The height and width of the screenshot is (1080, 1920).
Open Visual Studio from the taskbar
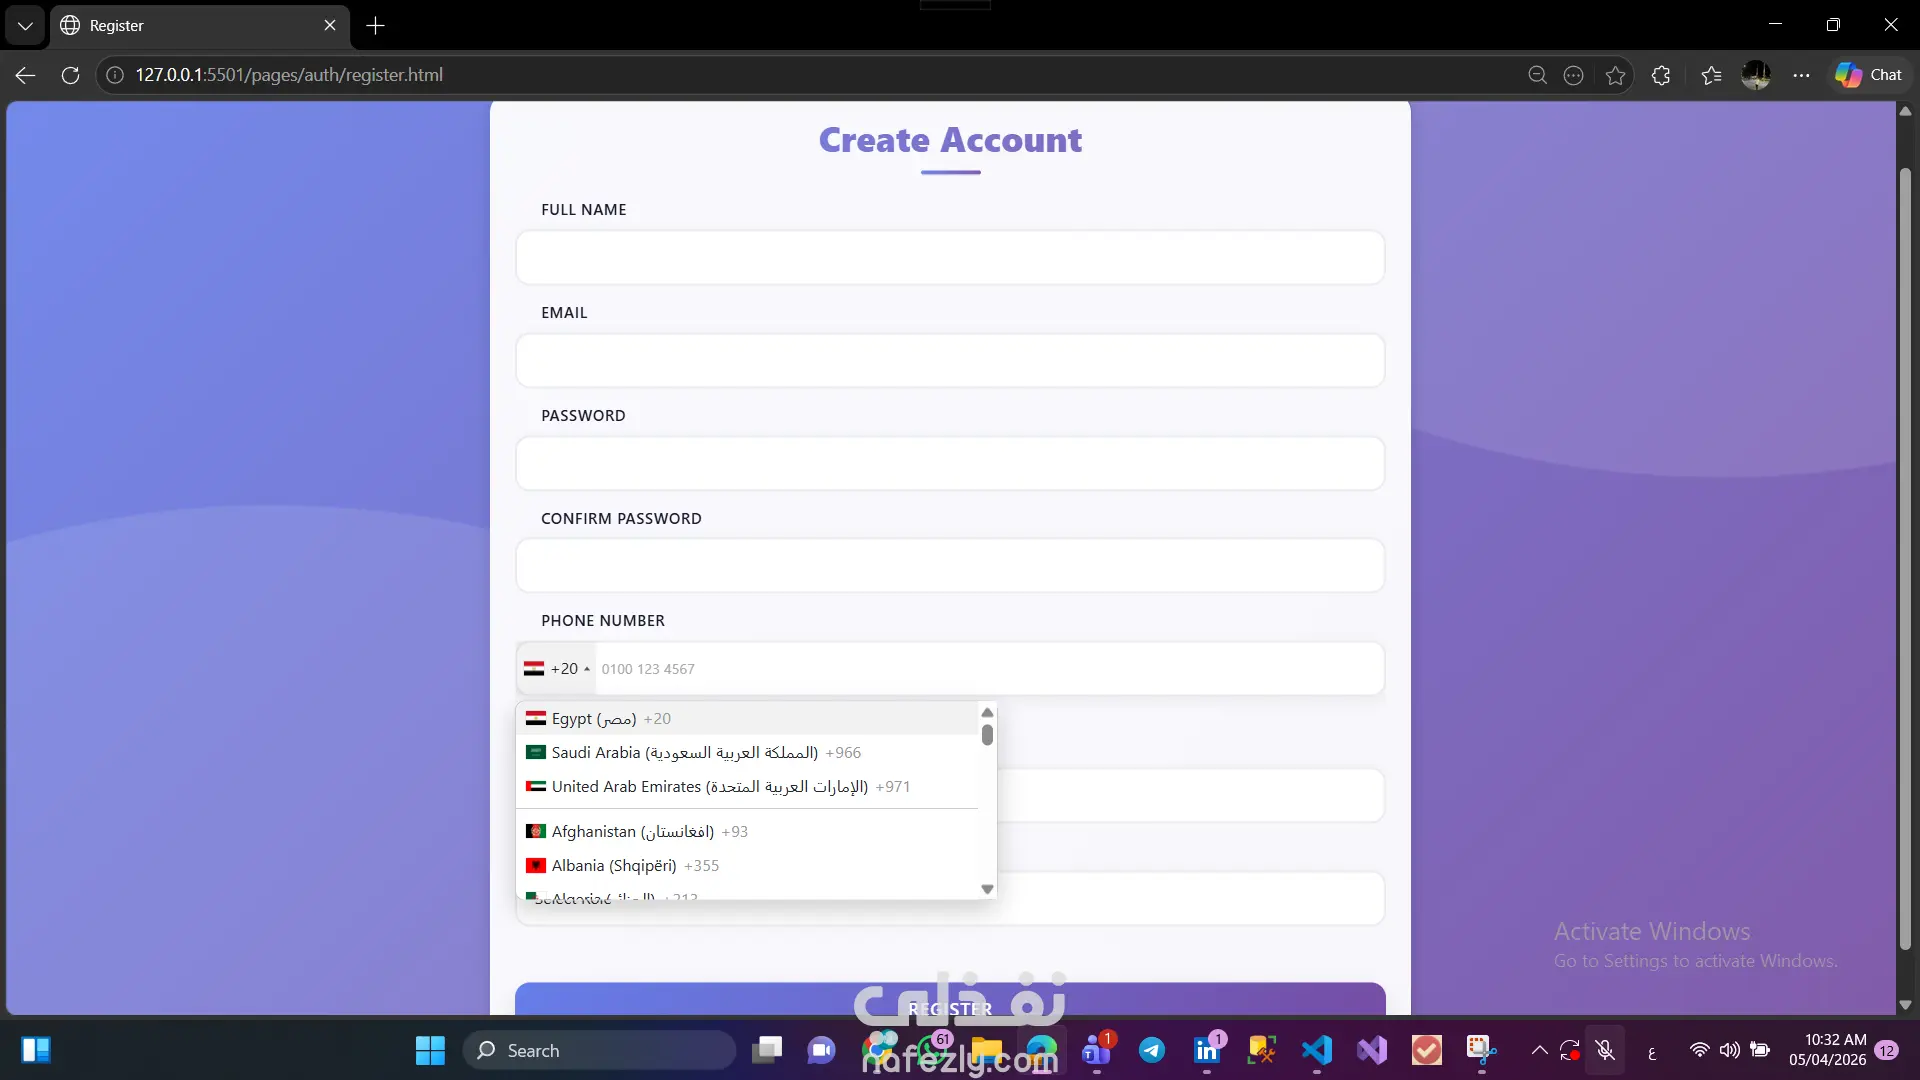coord(1372,1050)
